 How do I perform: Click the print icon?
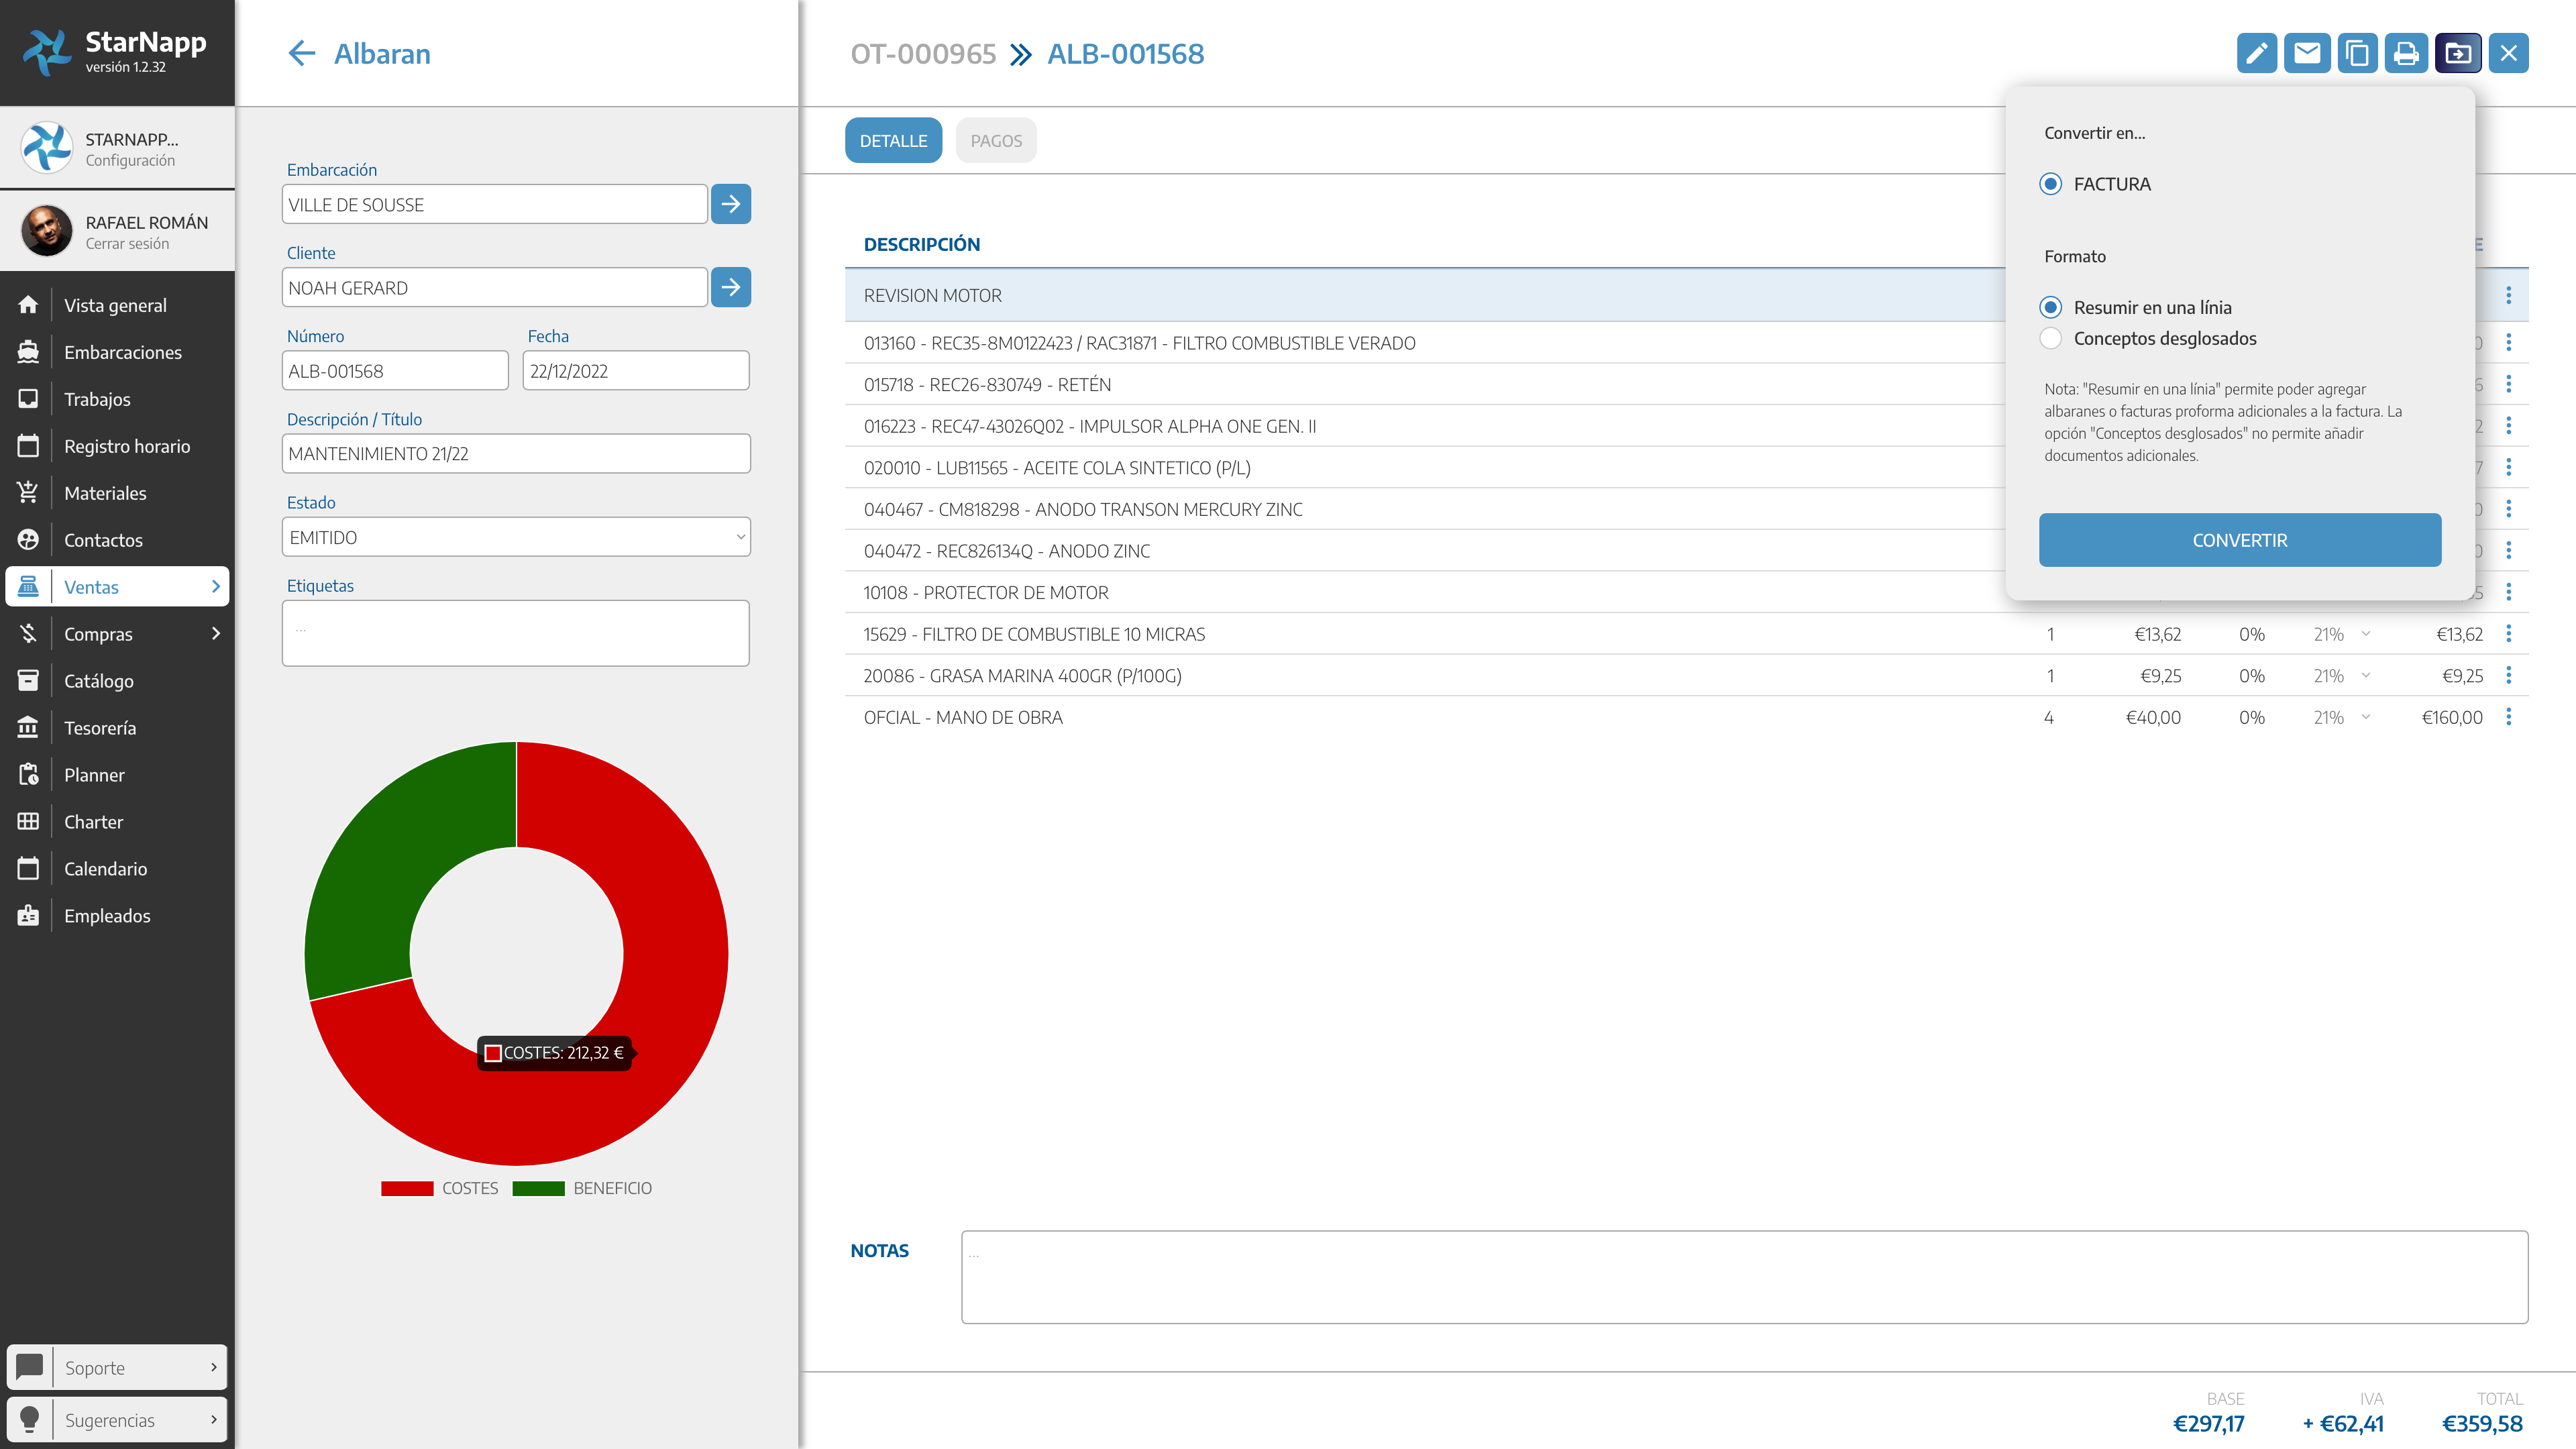coord(2407,53)
